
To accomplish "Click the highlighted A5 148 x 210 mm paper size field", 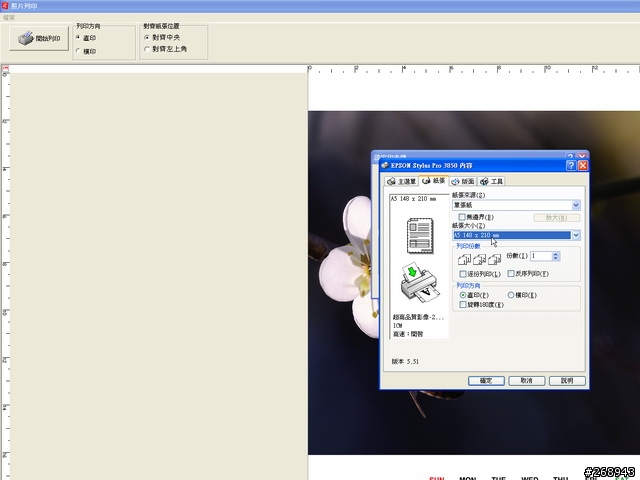I will pyautogui.click(x=511, y=235).
